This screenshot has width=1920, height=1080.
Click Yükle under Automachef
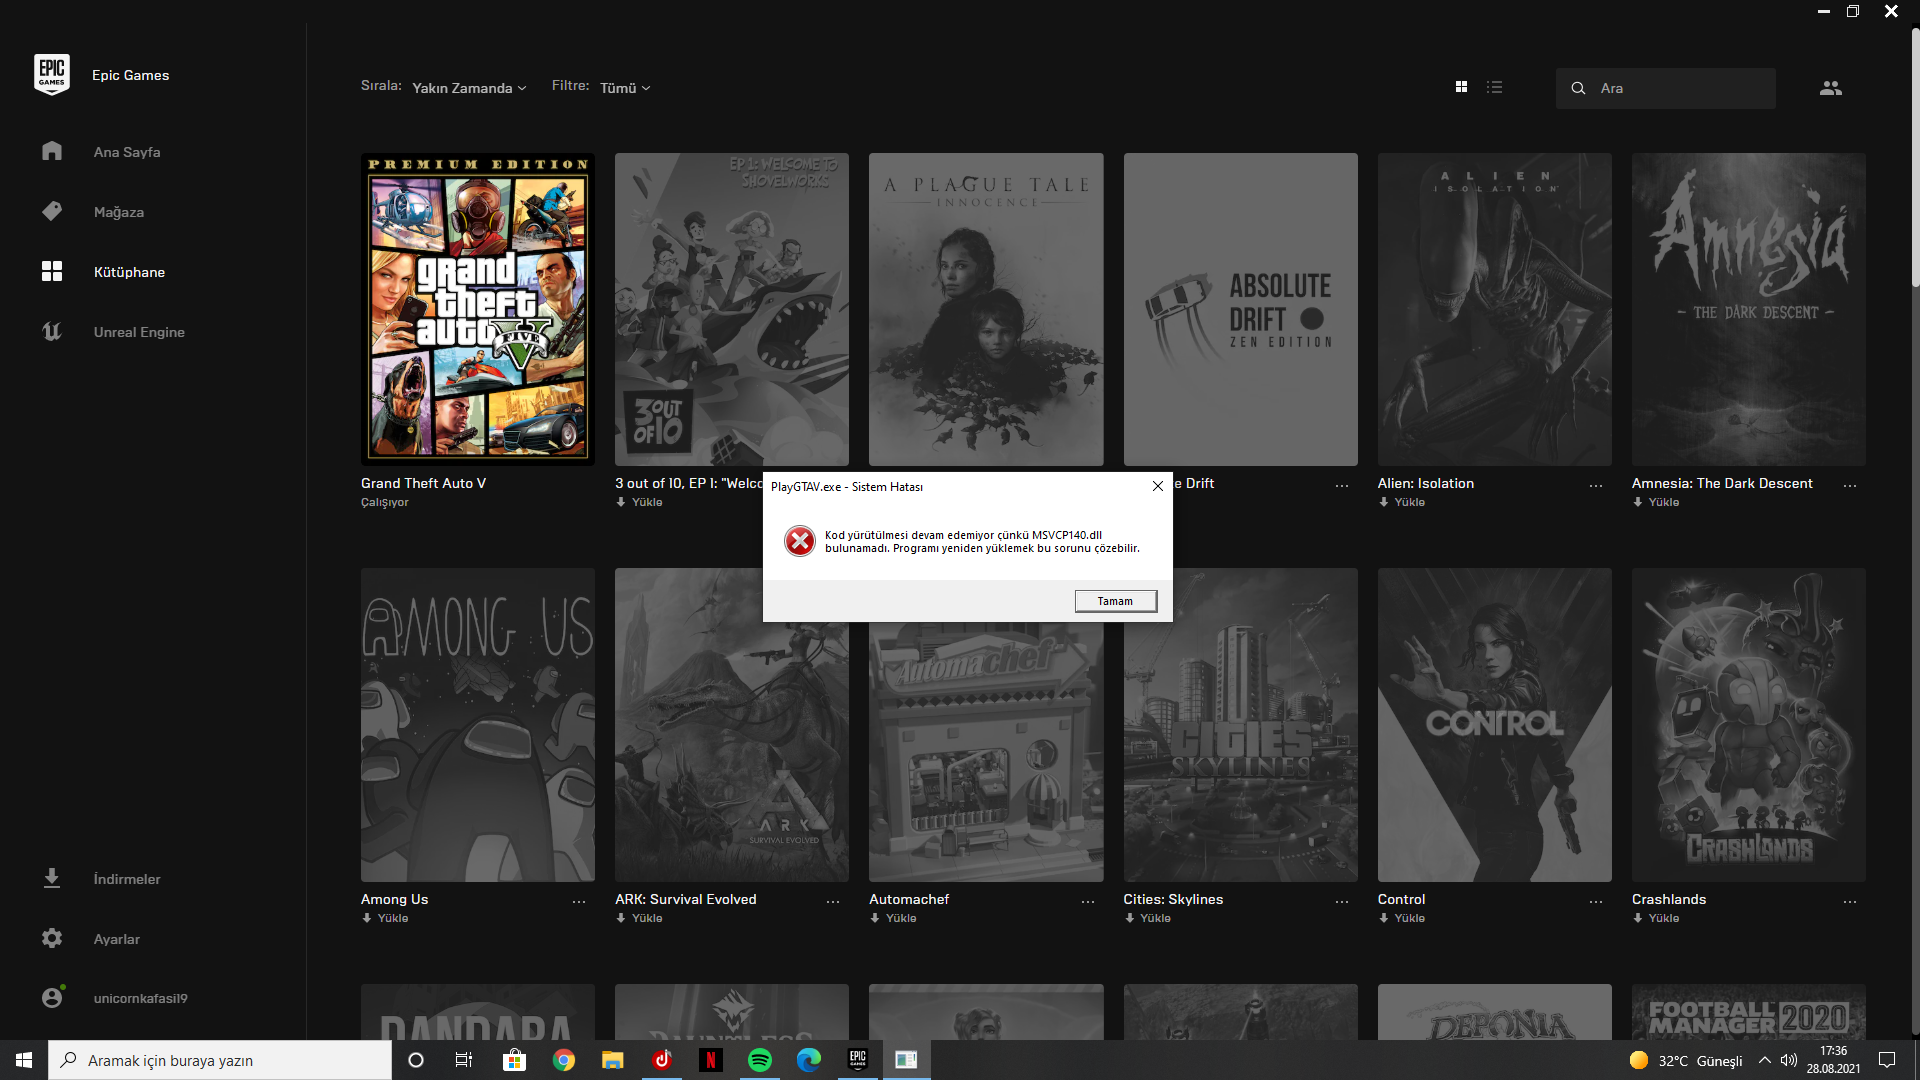pos(893,918)
